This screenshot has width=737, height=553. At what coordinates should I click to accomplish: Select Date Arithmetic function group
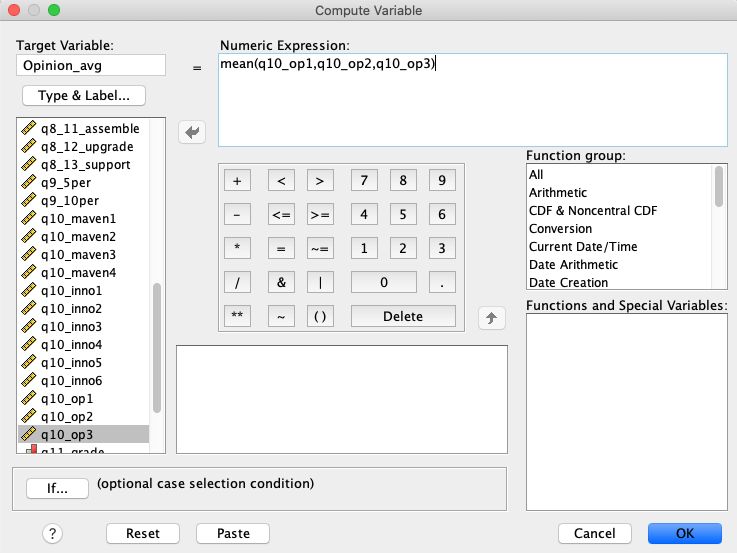point(620,265)
